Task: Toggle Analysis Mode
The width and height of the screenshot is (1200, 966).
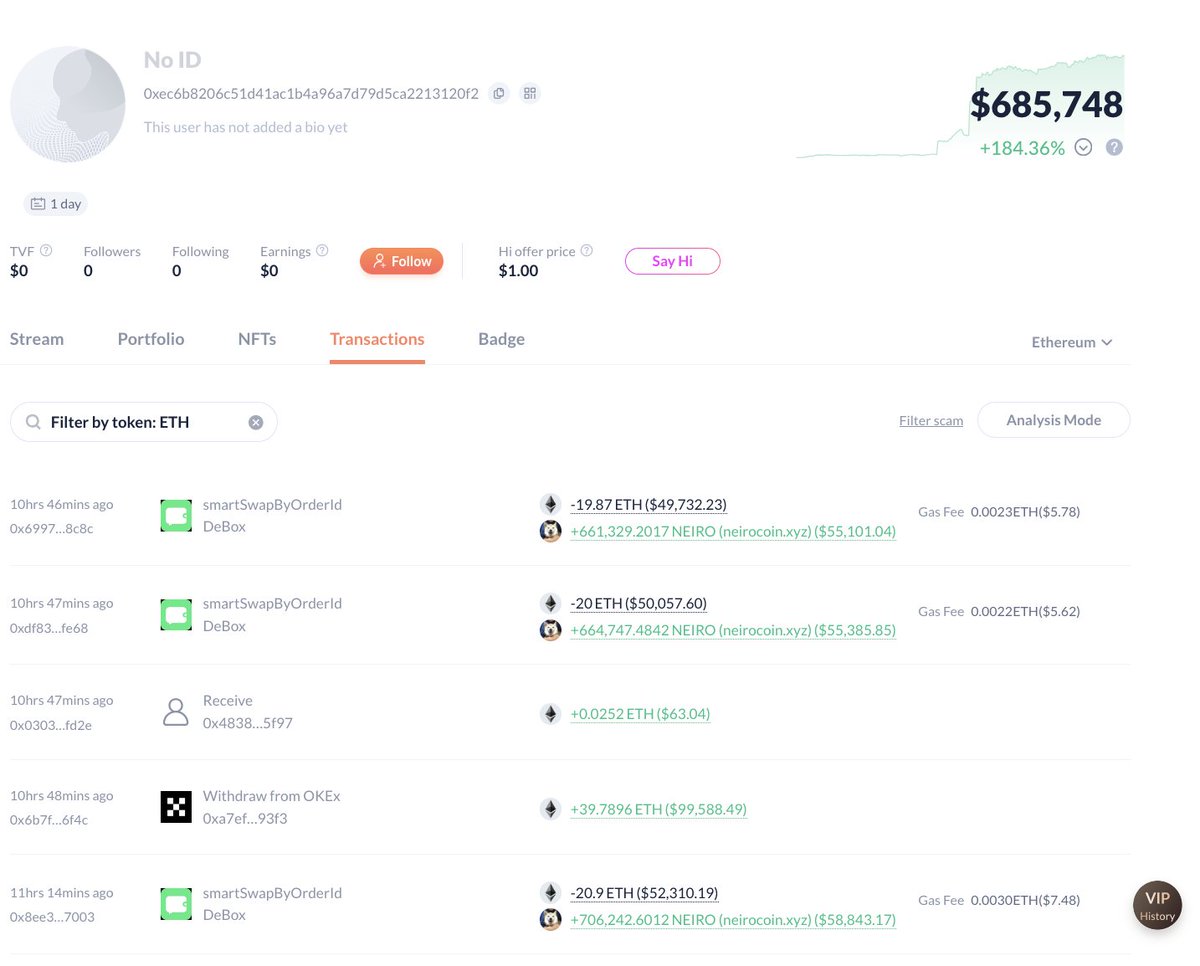Action: pyautogui.click(x=1053, y=421)
